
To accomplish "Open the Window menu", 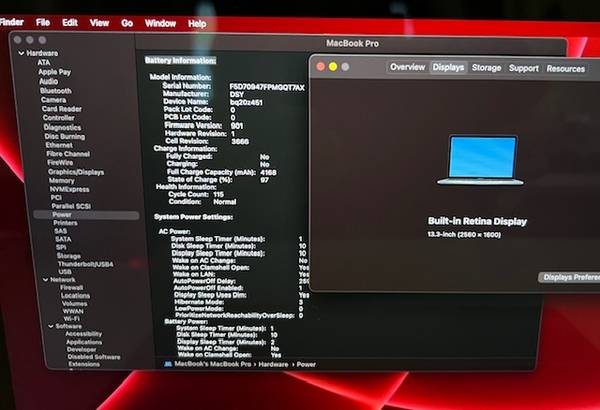I will click(160, 24).
